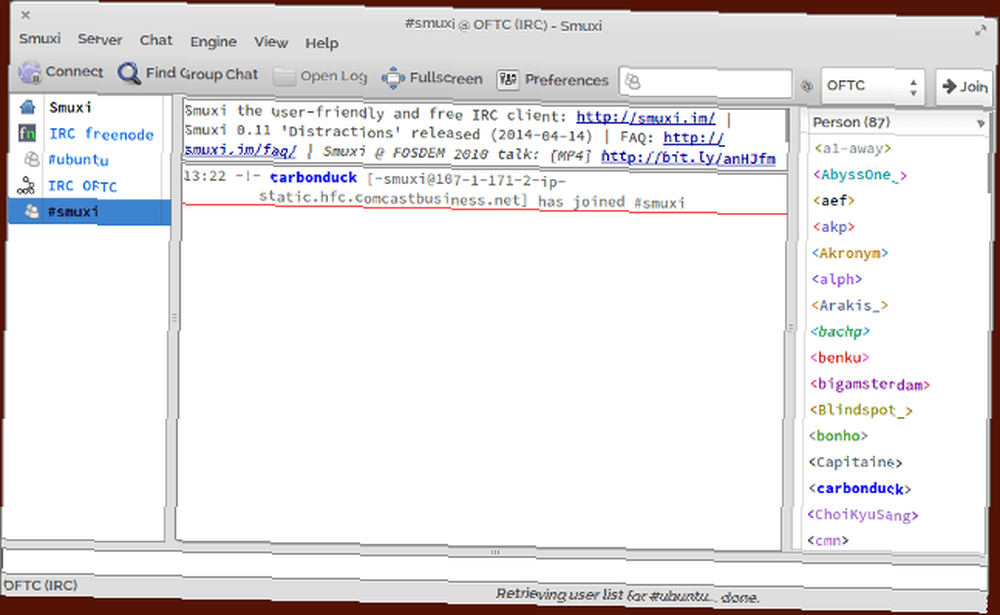The width and height of the screenshot is (1000, 615).
Task: Open the Help menu
Action: point(321,43)
